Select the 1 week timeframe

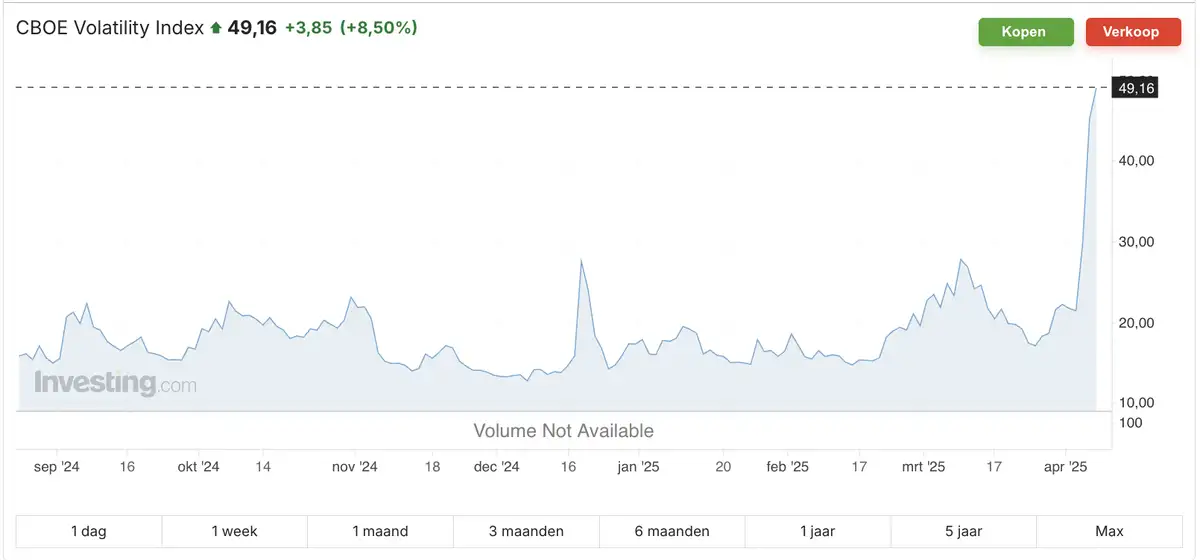pos(235,531)
